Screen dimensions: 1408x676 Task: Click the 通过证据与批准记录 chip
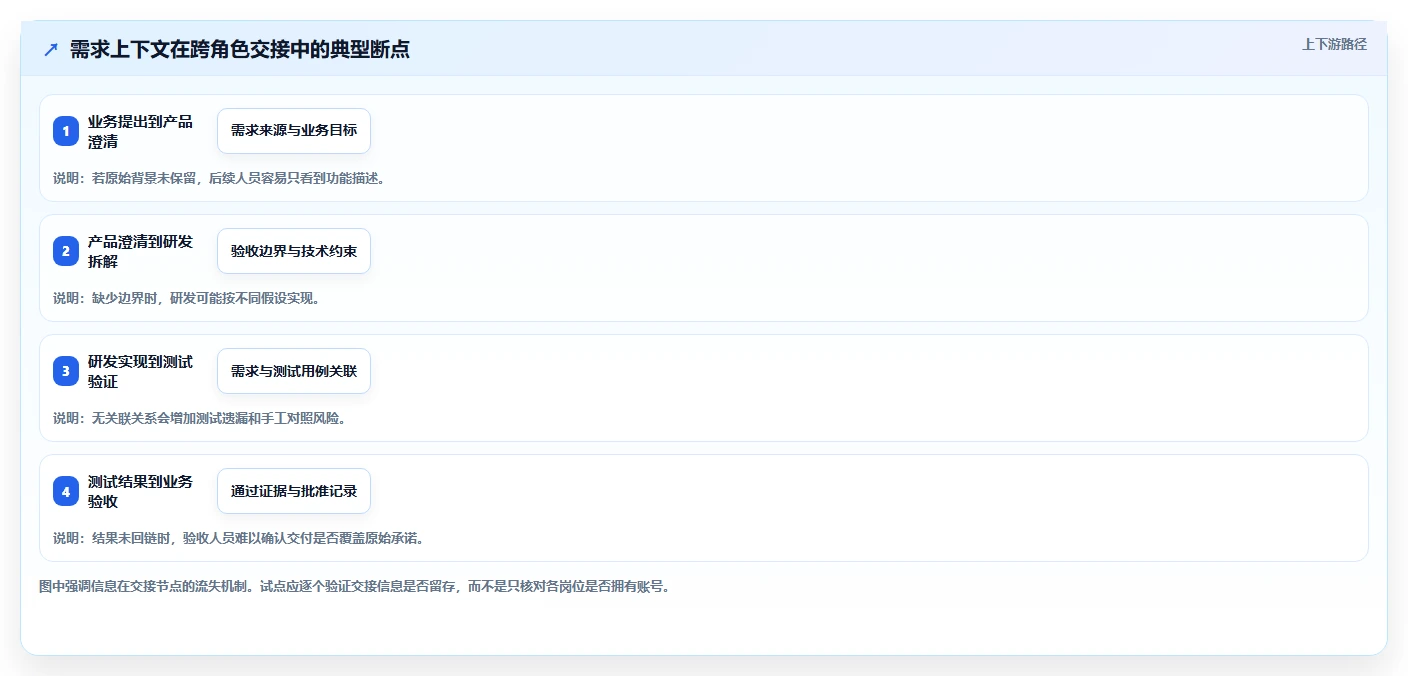[294, 491]
